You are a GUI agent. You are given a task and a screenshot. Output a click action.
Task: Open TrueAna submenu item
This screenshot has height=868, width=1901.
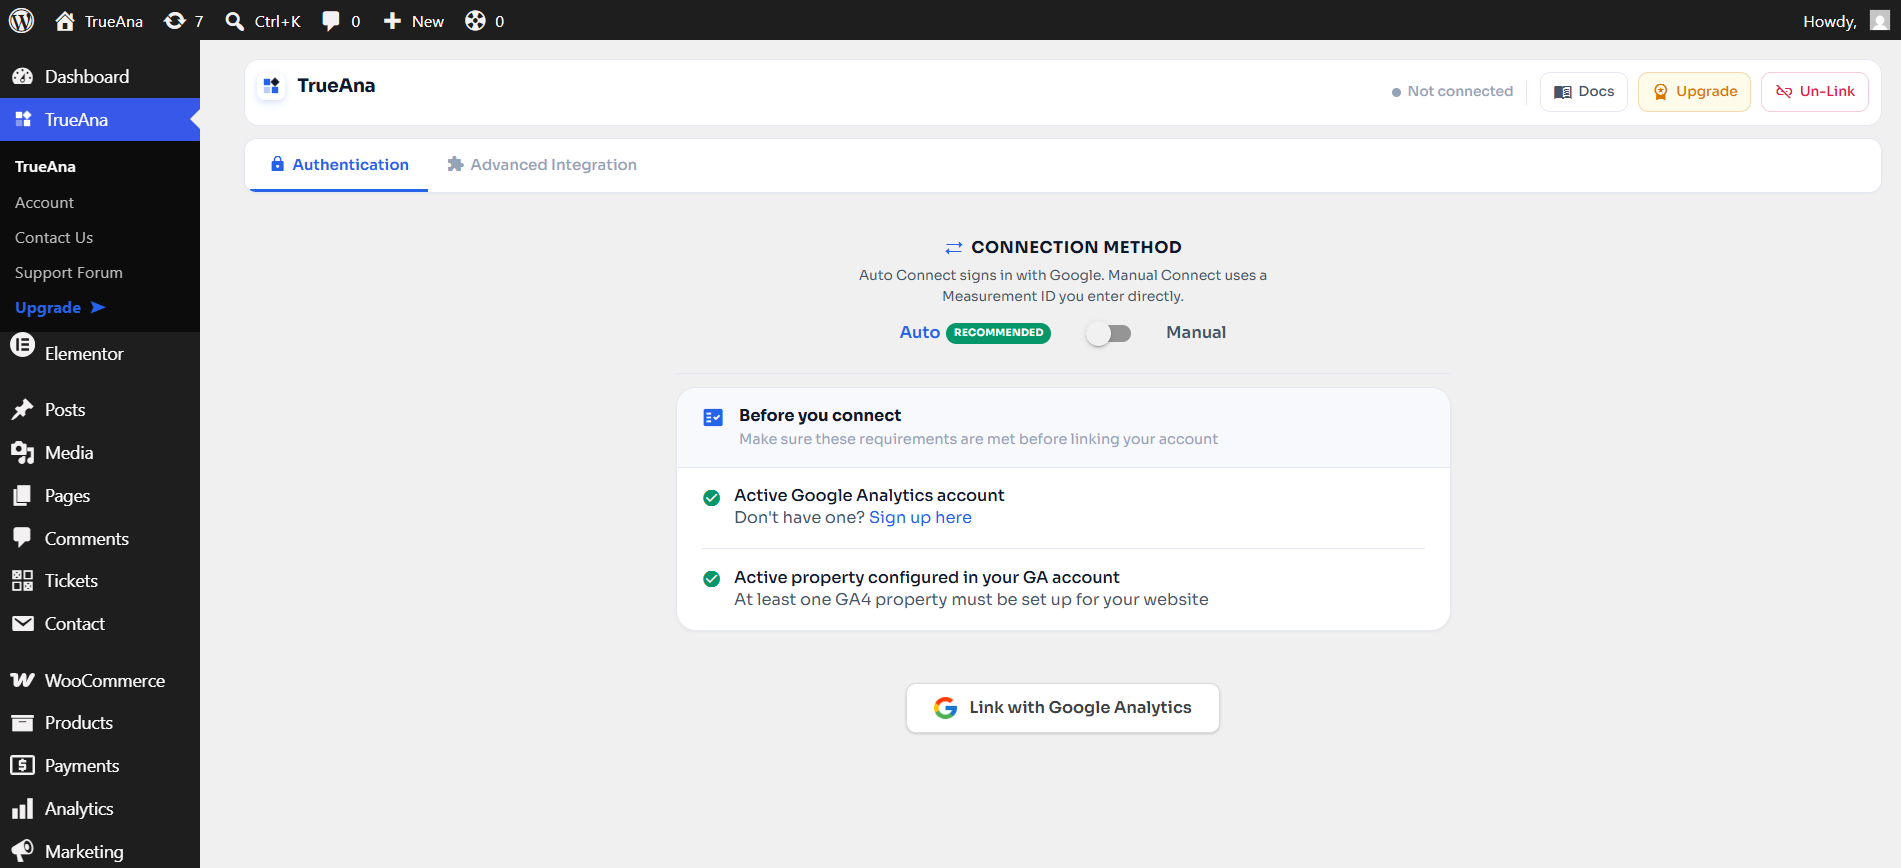pos(45,167)
